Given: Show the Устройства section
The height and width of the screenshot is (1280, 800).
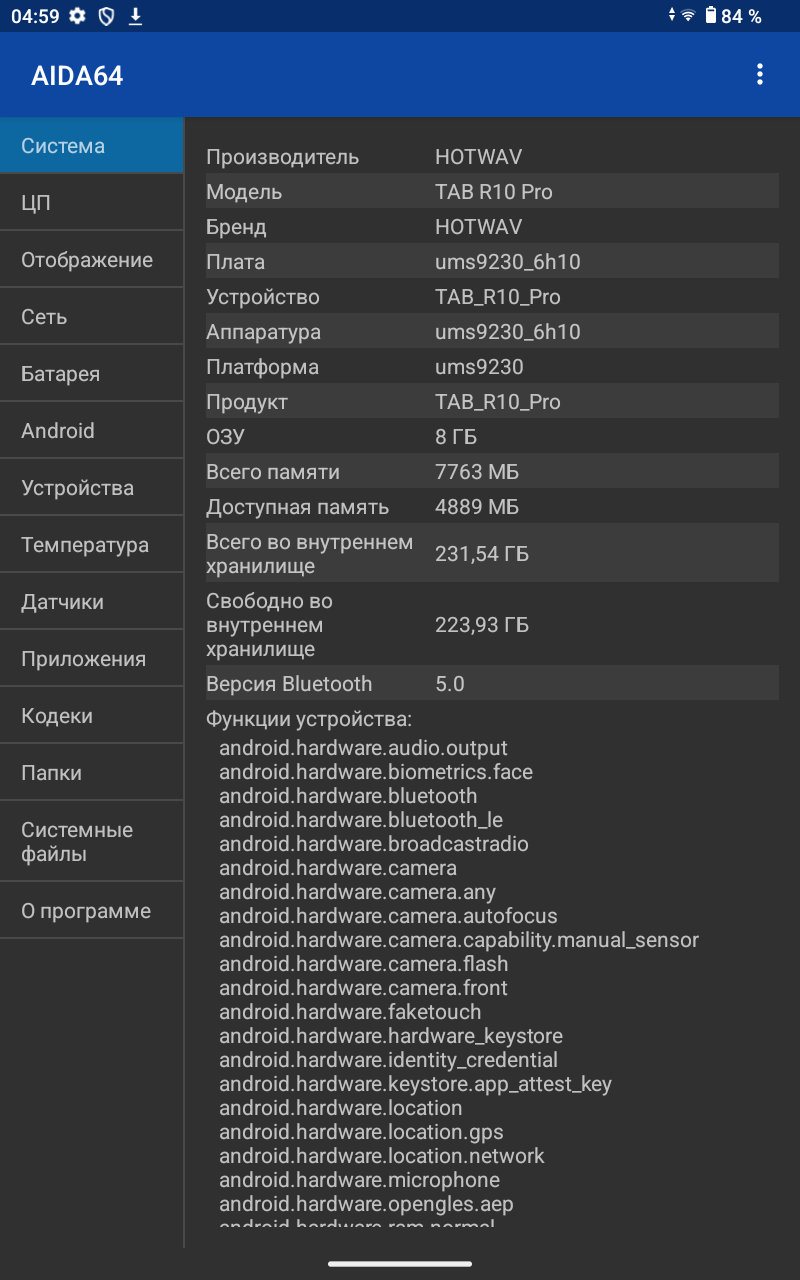Looking at the screenshot, I should click(x=91, y=488).
